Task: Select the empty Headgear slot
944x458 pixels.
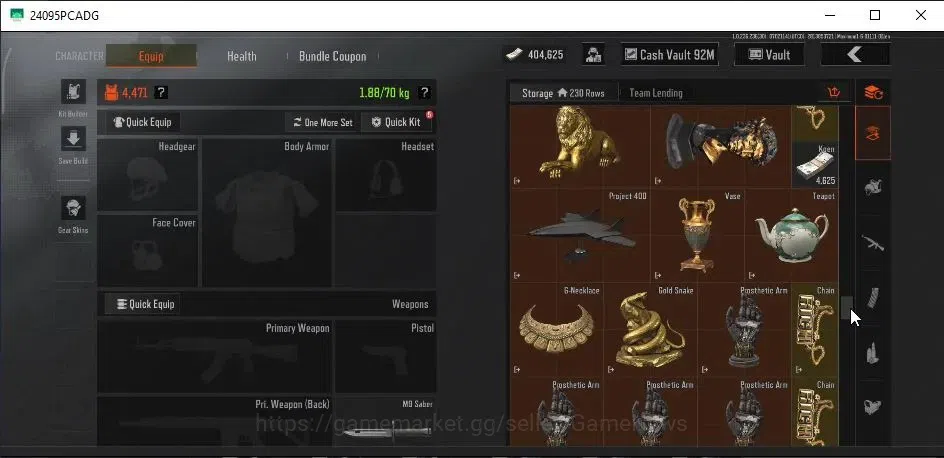Action: coord(148,175)
